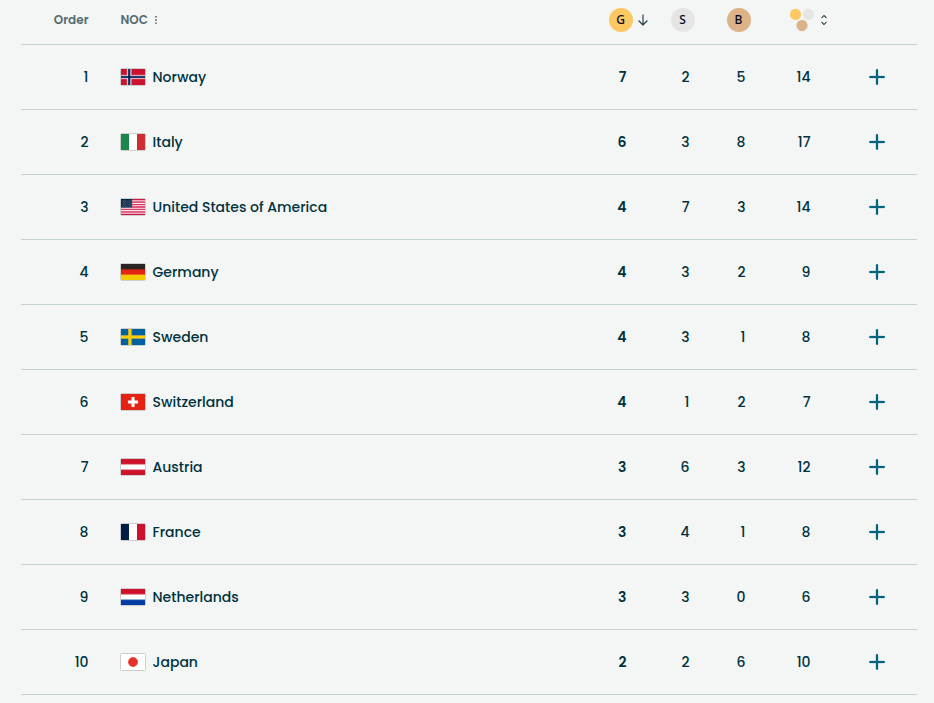The image size is (934, 703).
Task: Show details for Austria
Action: 877,467
